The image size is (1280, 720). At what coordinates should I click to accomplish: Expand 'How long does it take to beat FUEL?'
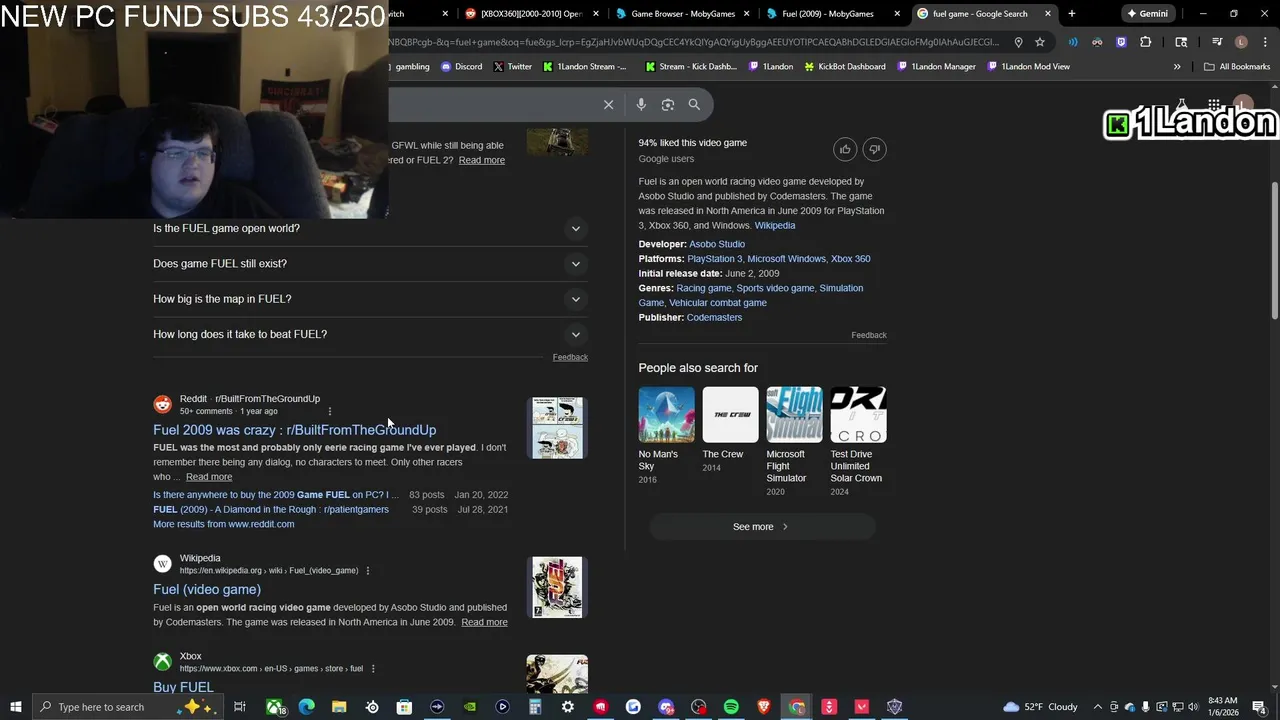[x=370, y=334]
